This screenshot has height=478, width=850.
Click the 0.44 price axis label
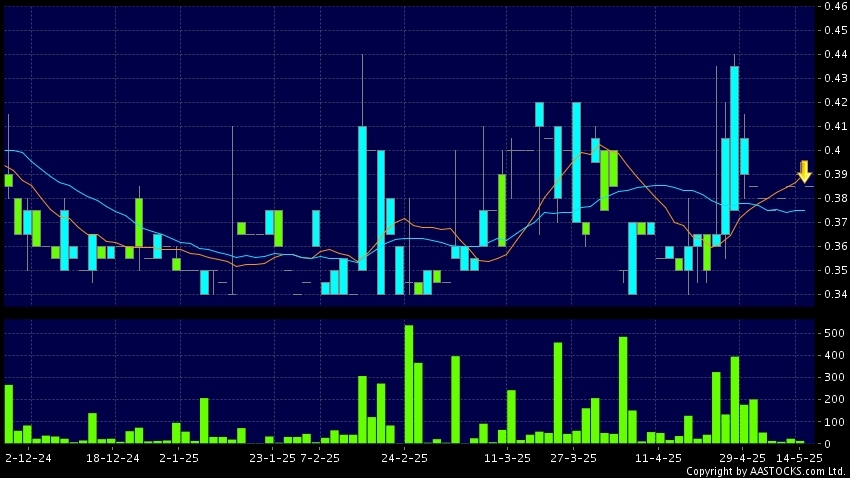836,54
